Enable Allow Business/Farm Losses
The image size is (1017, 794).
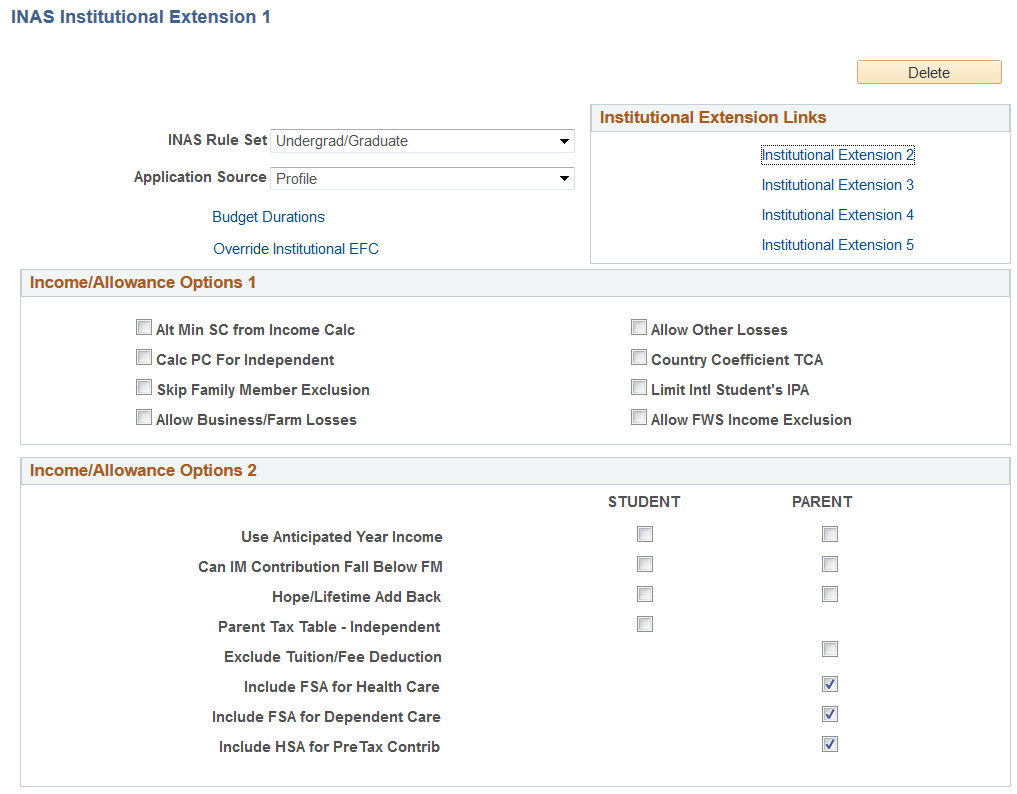[144, 418]
